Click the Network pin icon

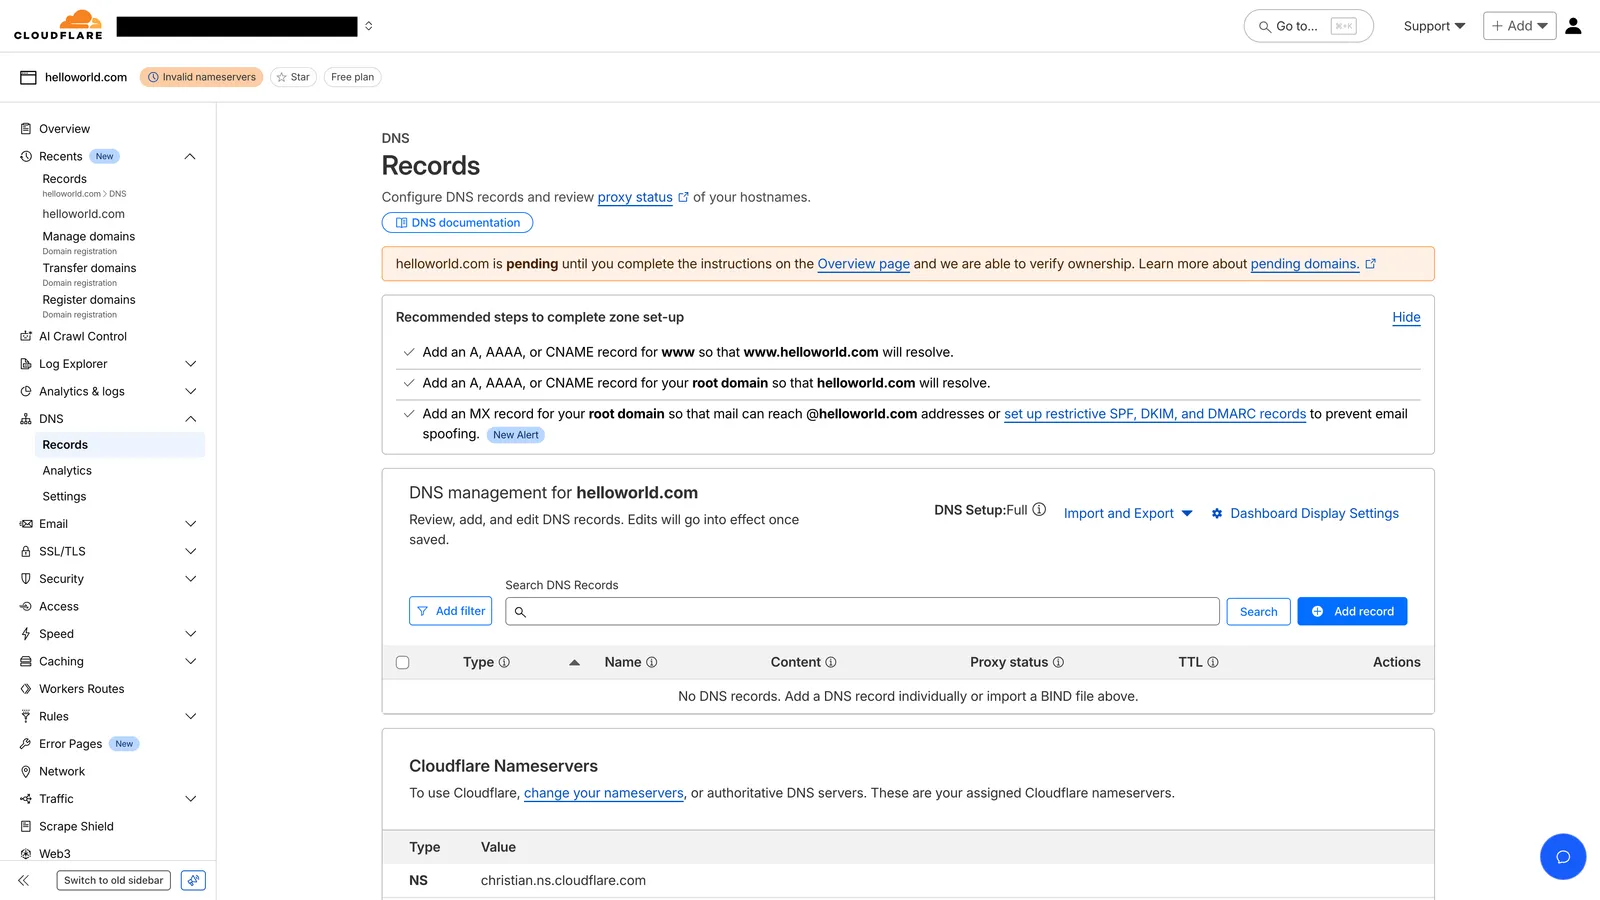[26, 772]
